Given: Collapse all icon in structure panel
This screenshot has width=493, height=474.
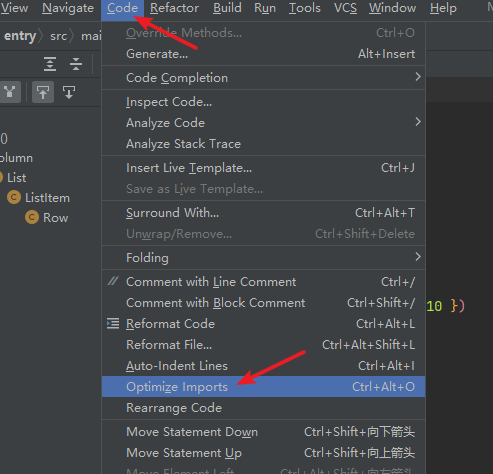Looking at the screenshot, I should (76, 64).
